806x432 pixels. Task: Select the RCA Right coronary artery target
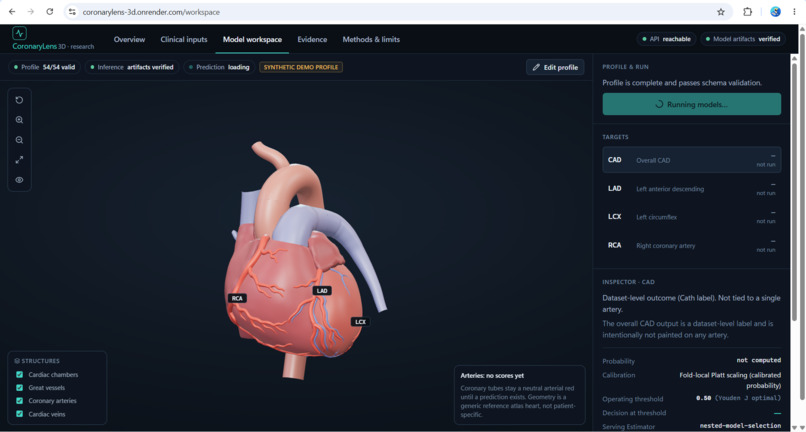pos(691,245)
